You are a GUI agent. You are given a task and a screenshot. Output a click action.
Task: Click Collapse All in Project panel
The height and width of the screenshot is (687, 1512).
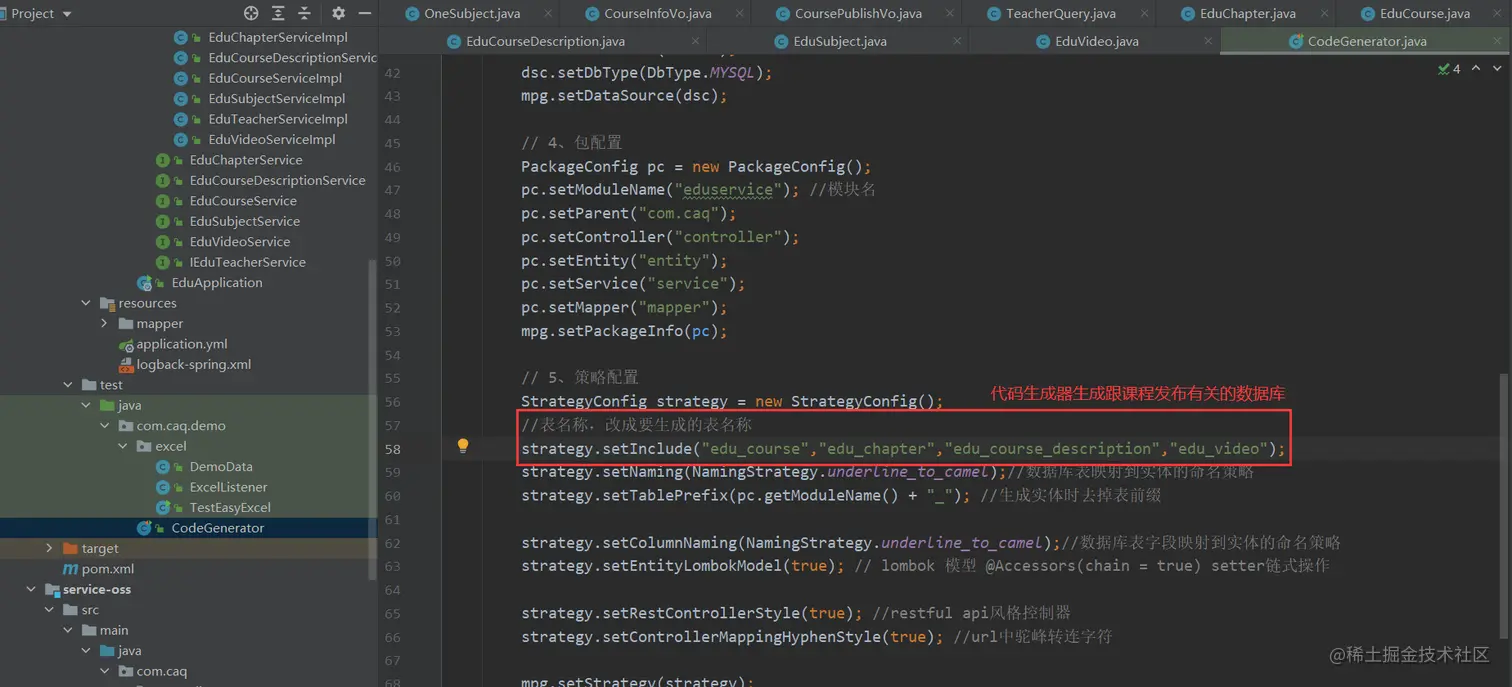pos(304,13)
